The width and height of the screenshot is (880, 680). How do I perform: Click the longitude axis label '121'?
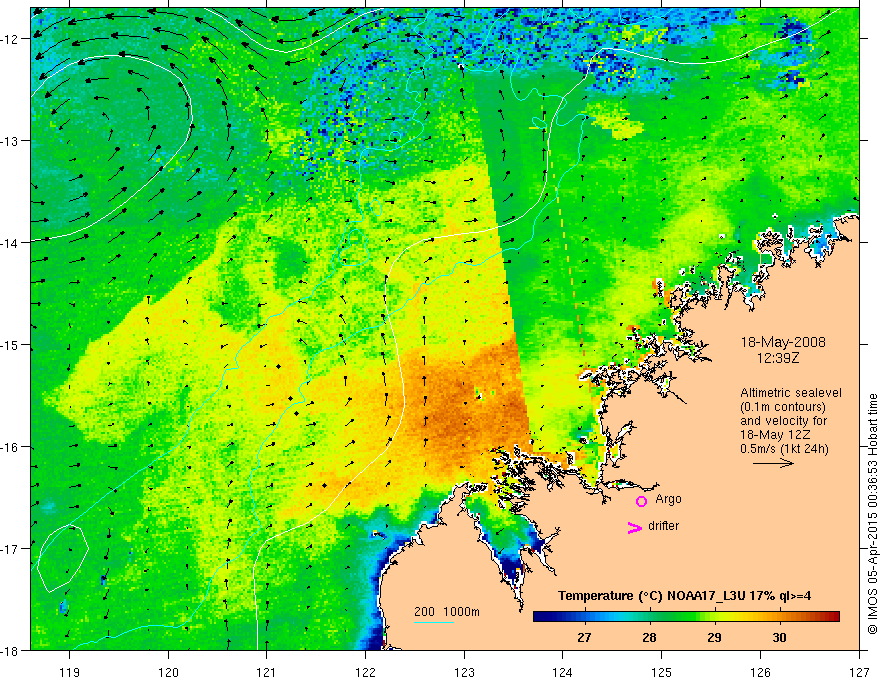pyautogui.click(x=267, y=672)
